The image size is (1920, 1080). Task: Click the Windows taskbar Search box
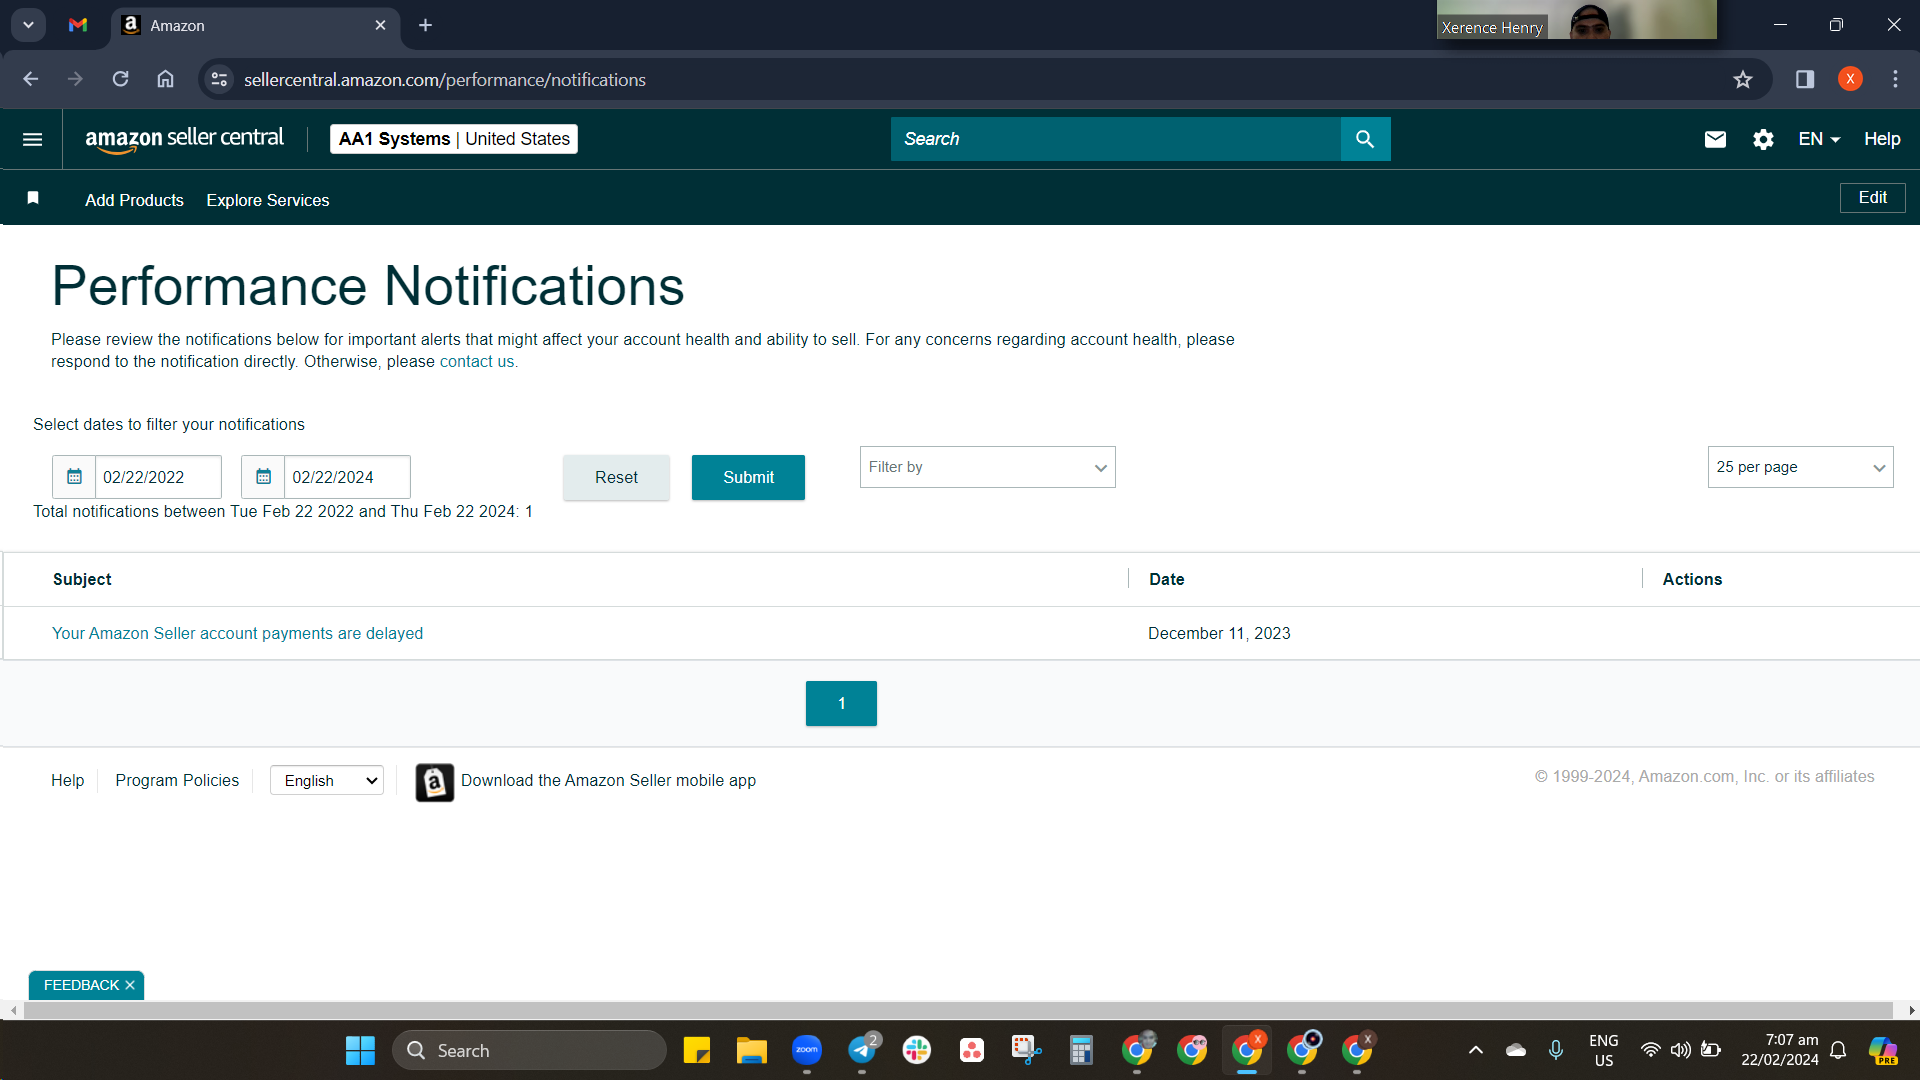(x=529, y=1050)
